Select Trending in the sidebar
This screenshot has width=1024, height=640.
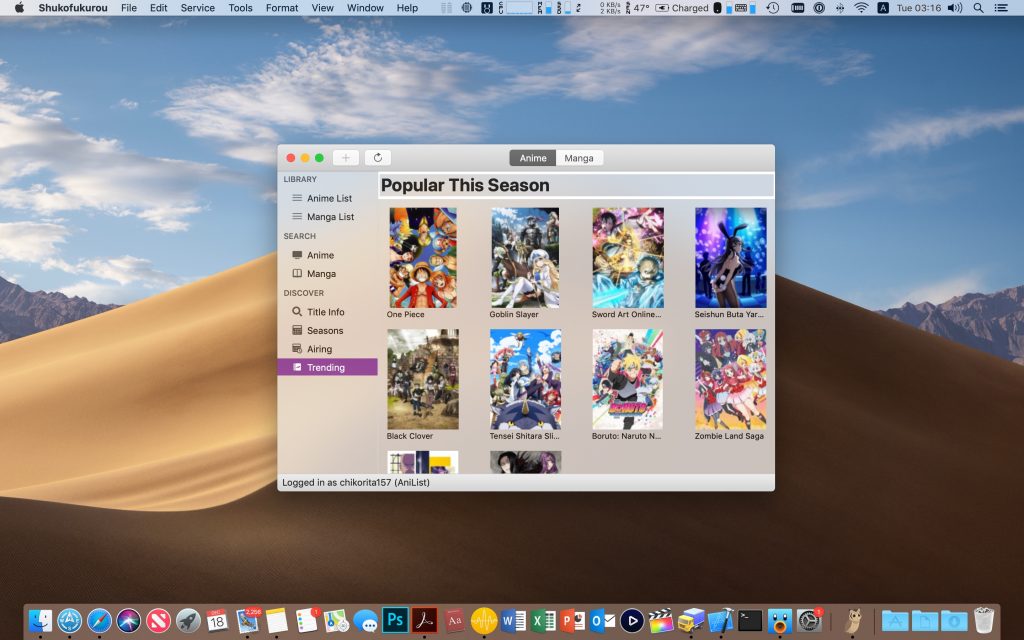[x=328, y=367]
